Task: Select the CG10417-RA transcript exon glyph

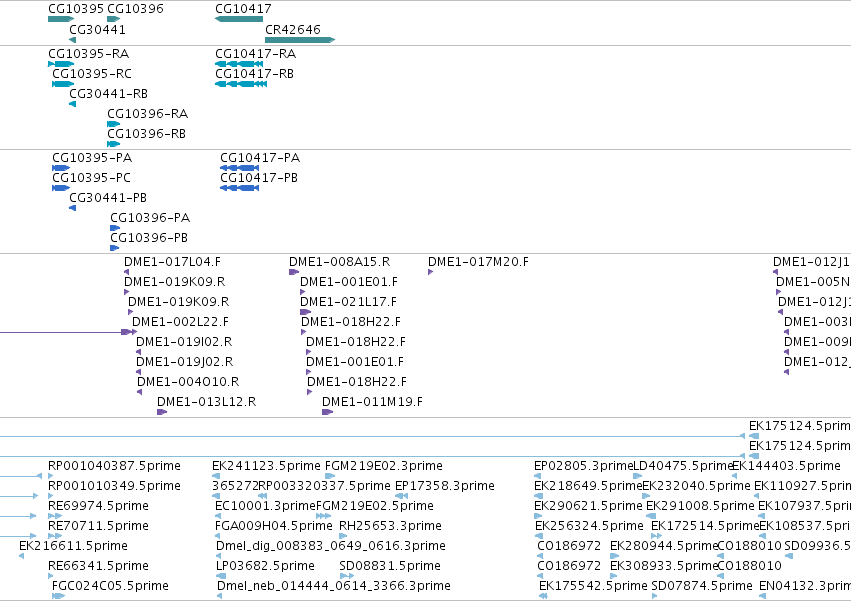Action: [x=239, y=64]
